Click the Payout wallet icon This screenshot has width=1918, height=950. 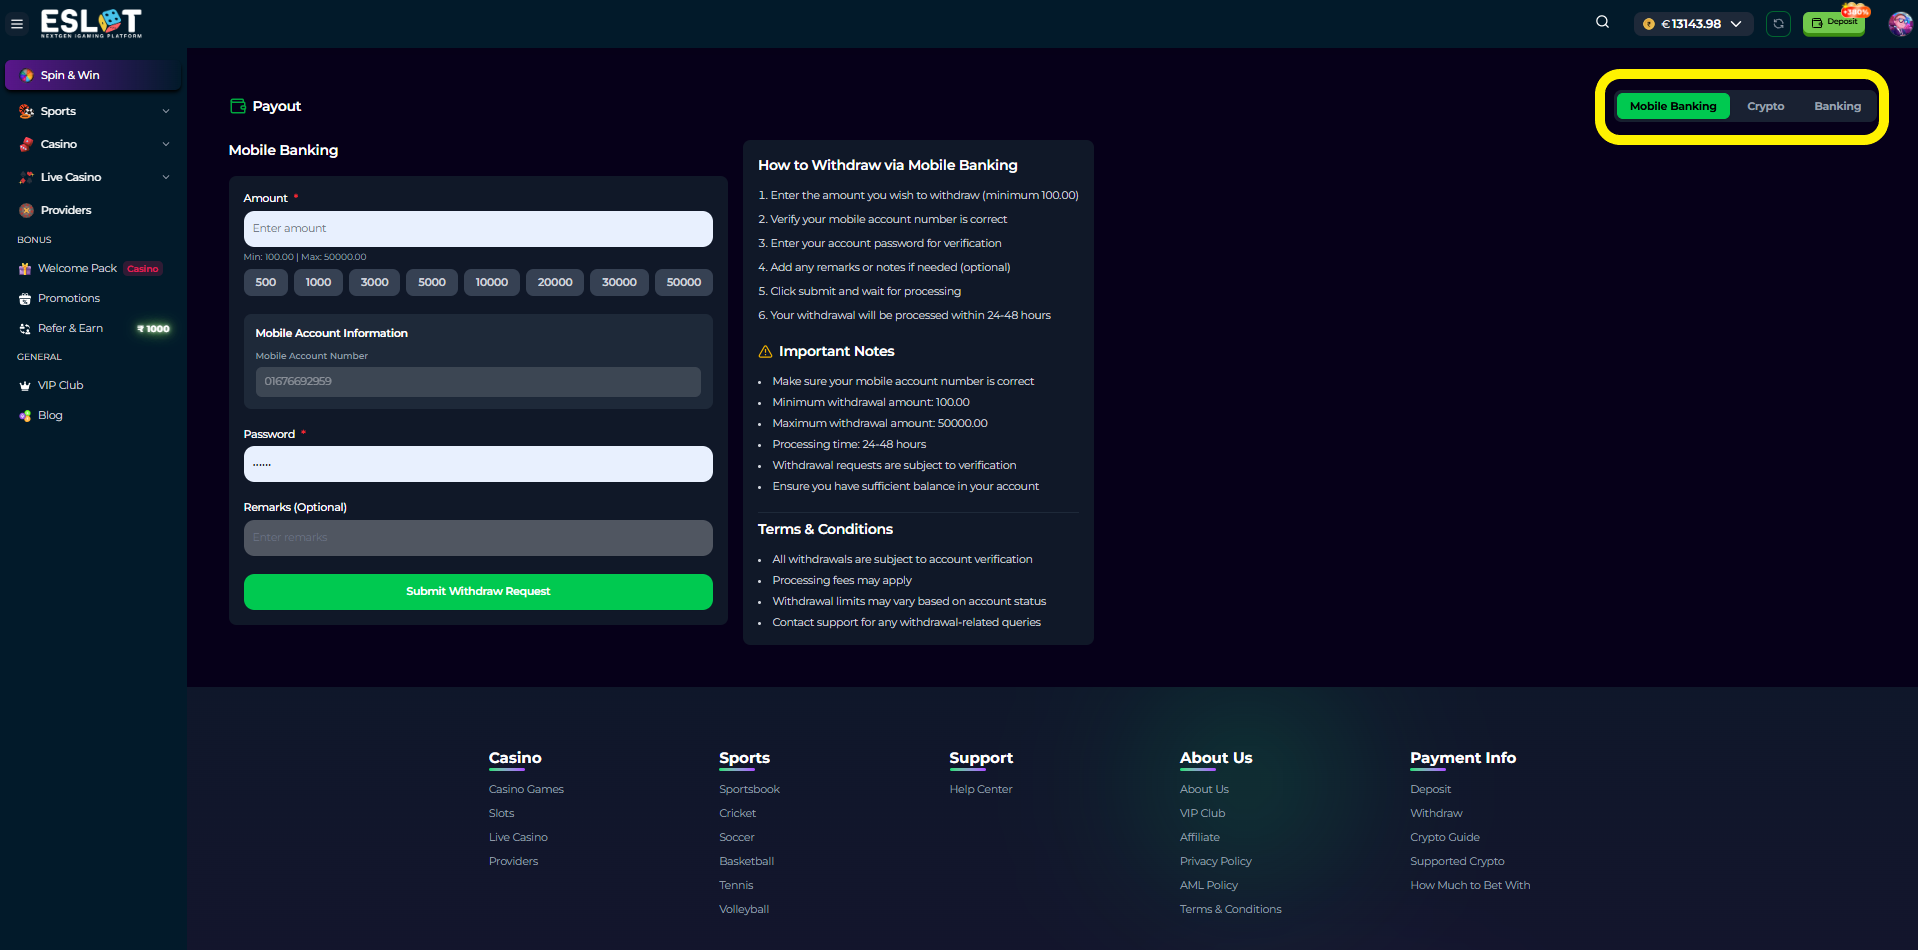238,106
